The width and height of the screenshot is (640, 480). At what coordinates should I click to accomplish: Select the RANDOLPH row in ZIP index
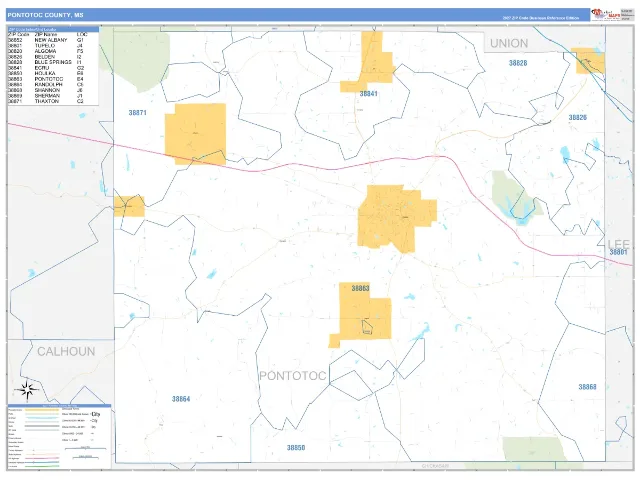click(x=46, y=84)
